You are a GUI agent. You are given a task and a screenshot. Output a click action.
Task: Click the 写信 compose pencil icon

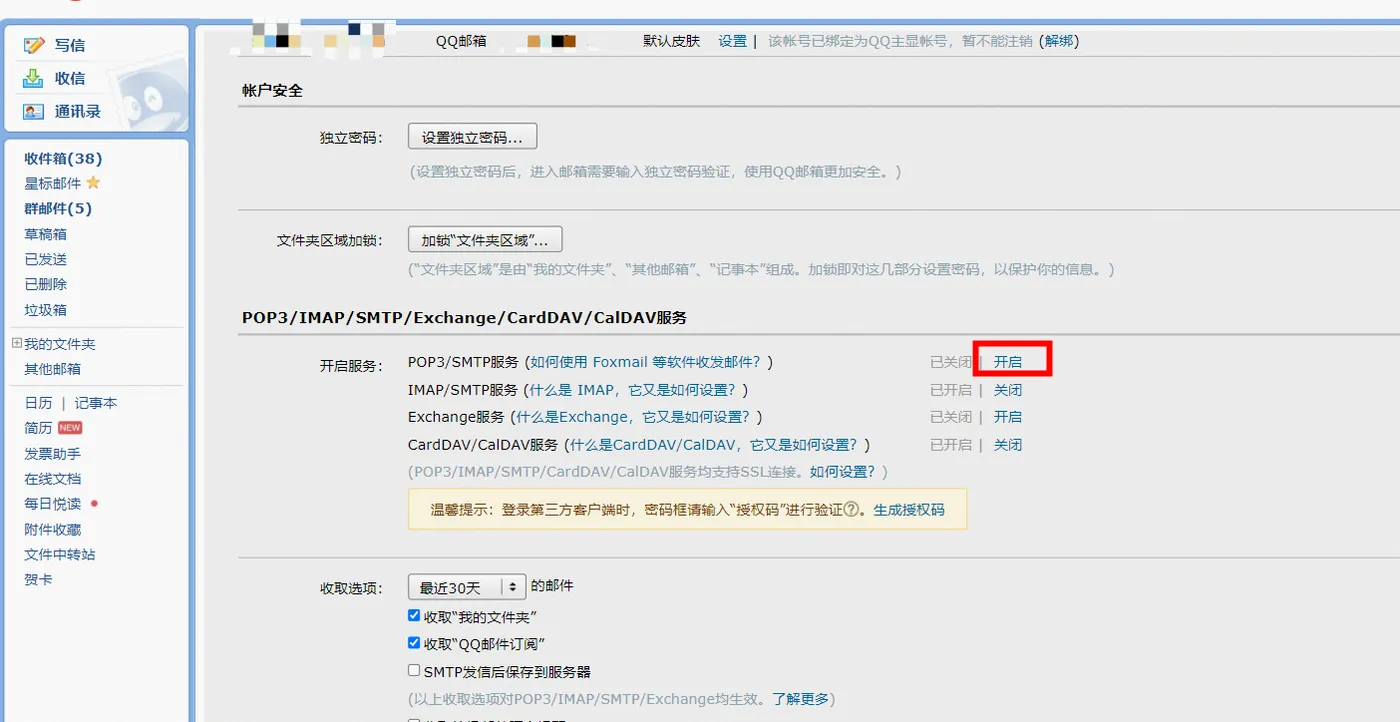tap(34, 45)
